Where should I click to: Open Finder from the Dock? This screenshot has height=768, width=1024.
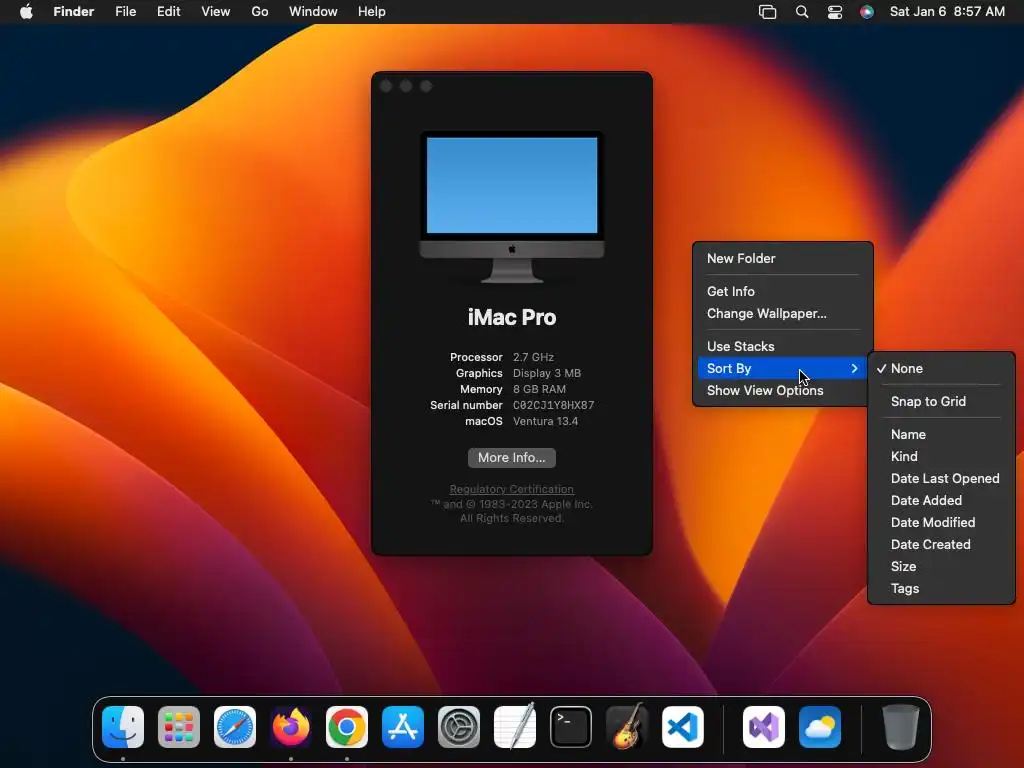[123, 727]
